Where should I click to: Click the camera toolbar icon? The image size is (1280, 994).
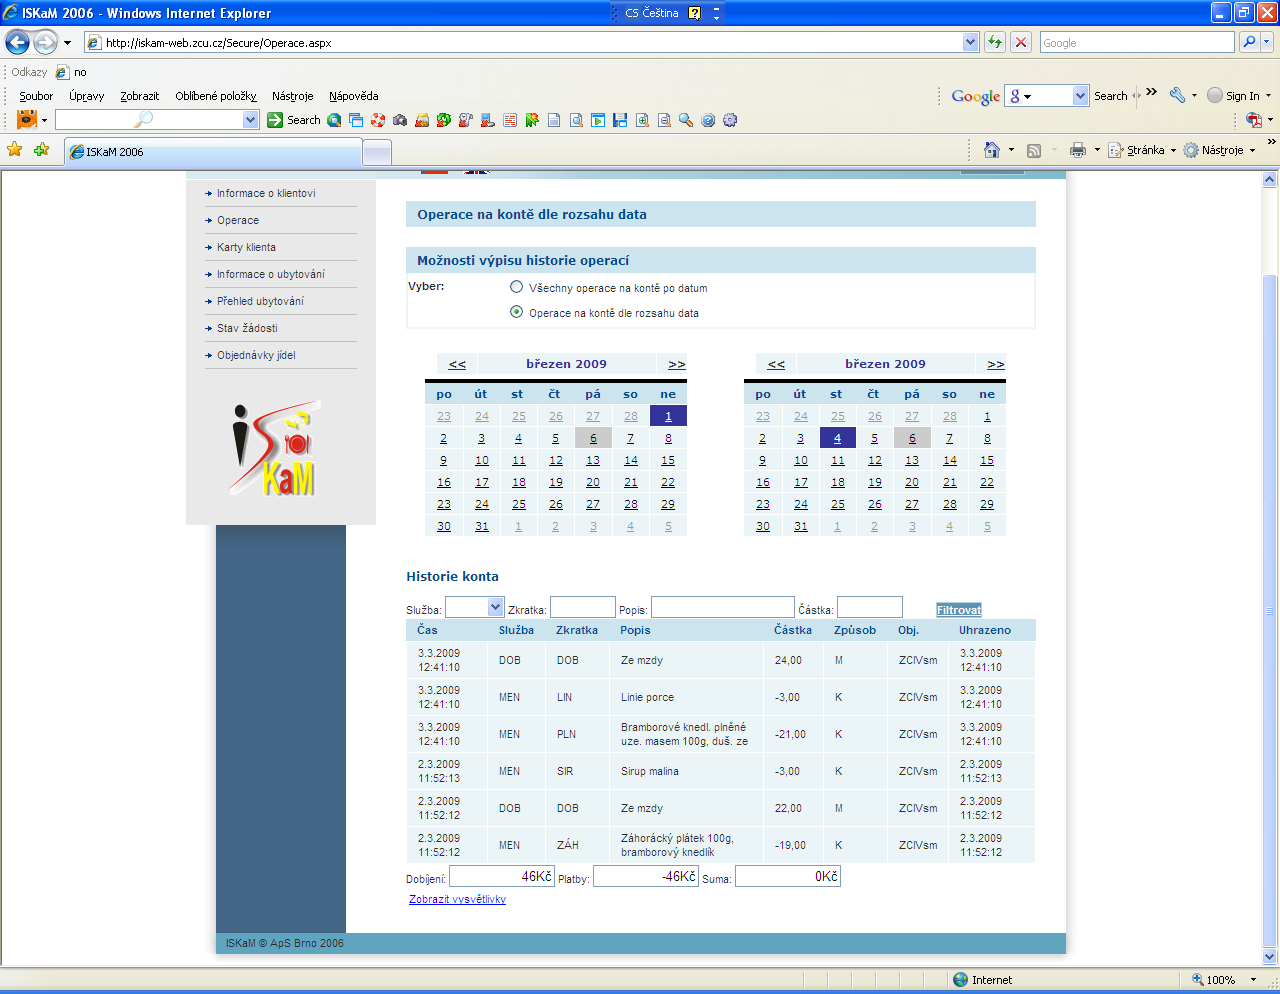point(400,120)
